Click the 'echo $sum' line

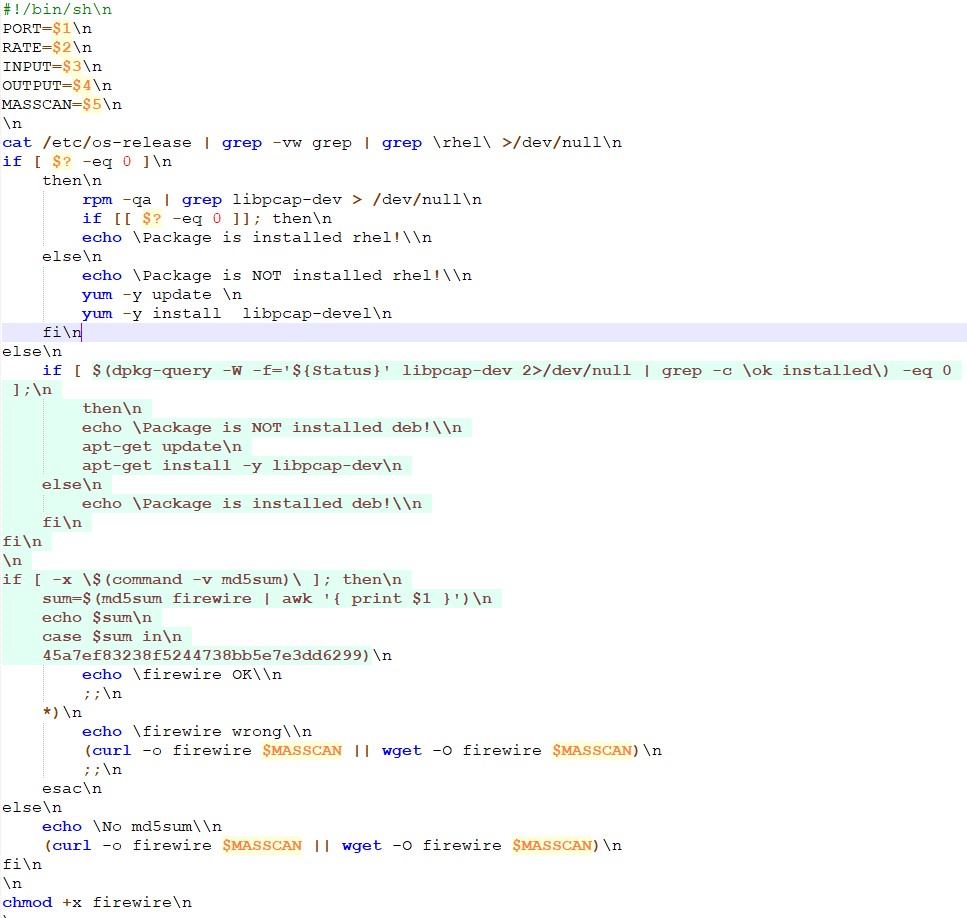97,618
